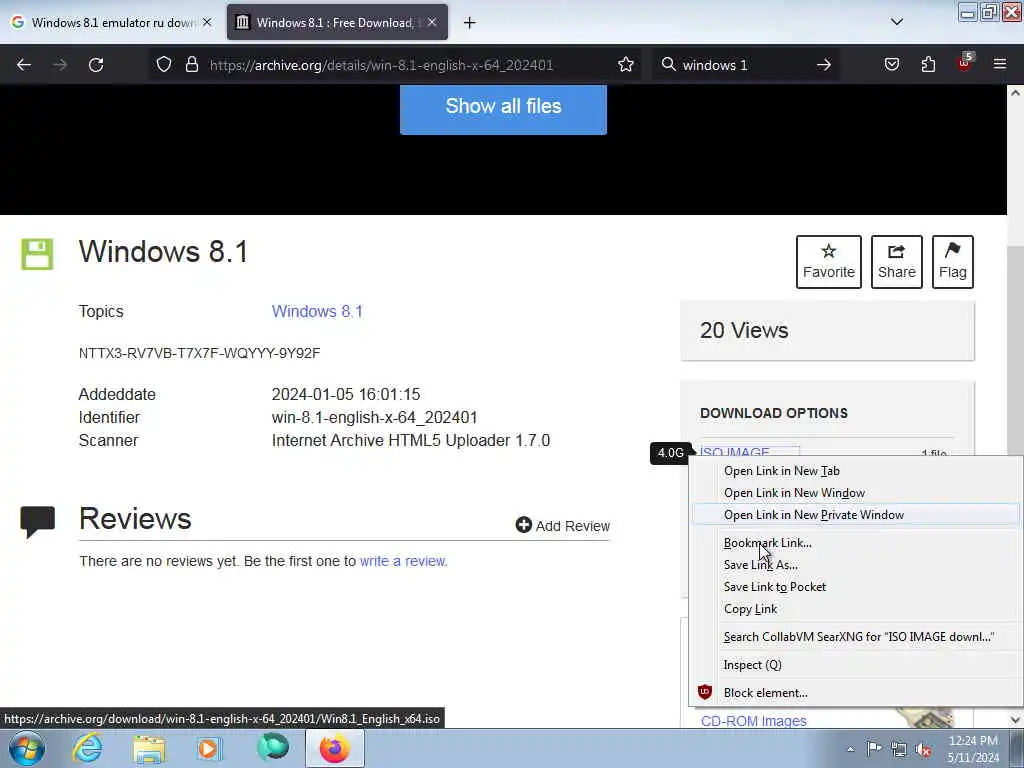Viewport: 1024px width, 768px height.
Task: Click the Action Center flag tray icon
Action: click(x=874, y=749)
